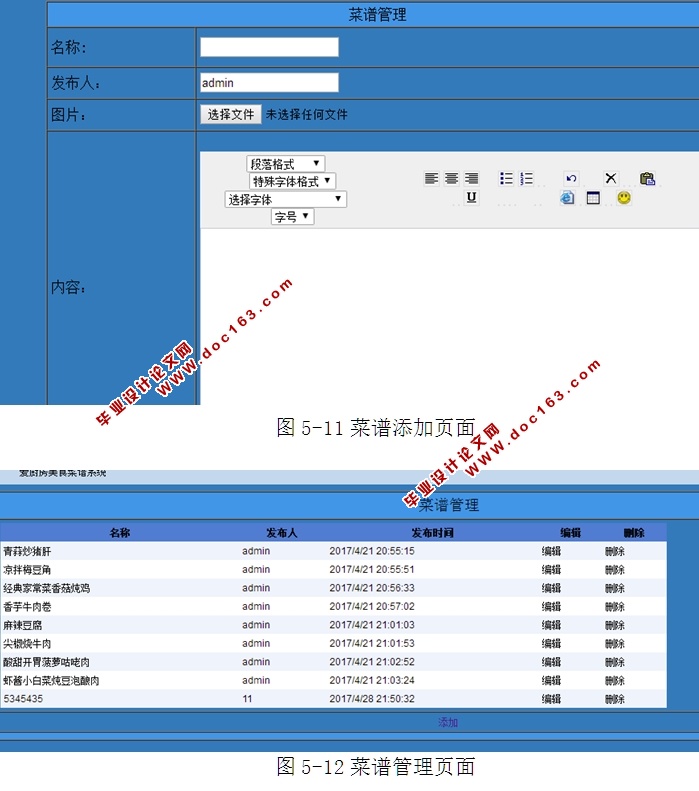This screenshot has width=699, height=791.
Task: Align text right in editor toolbar
Action: tap(472, 179)
